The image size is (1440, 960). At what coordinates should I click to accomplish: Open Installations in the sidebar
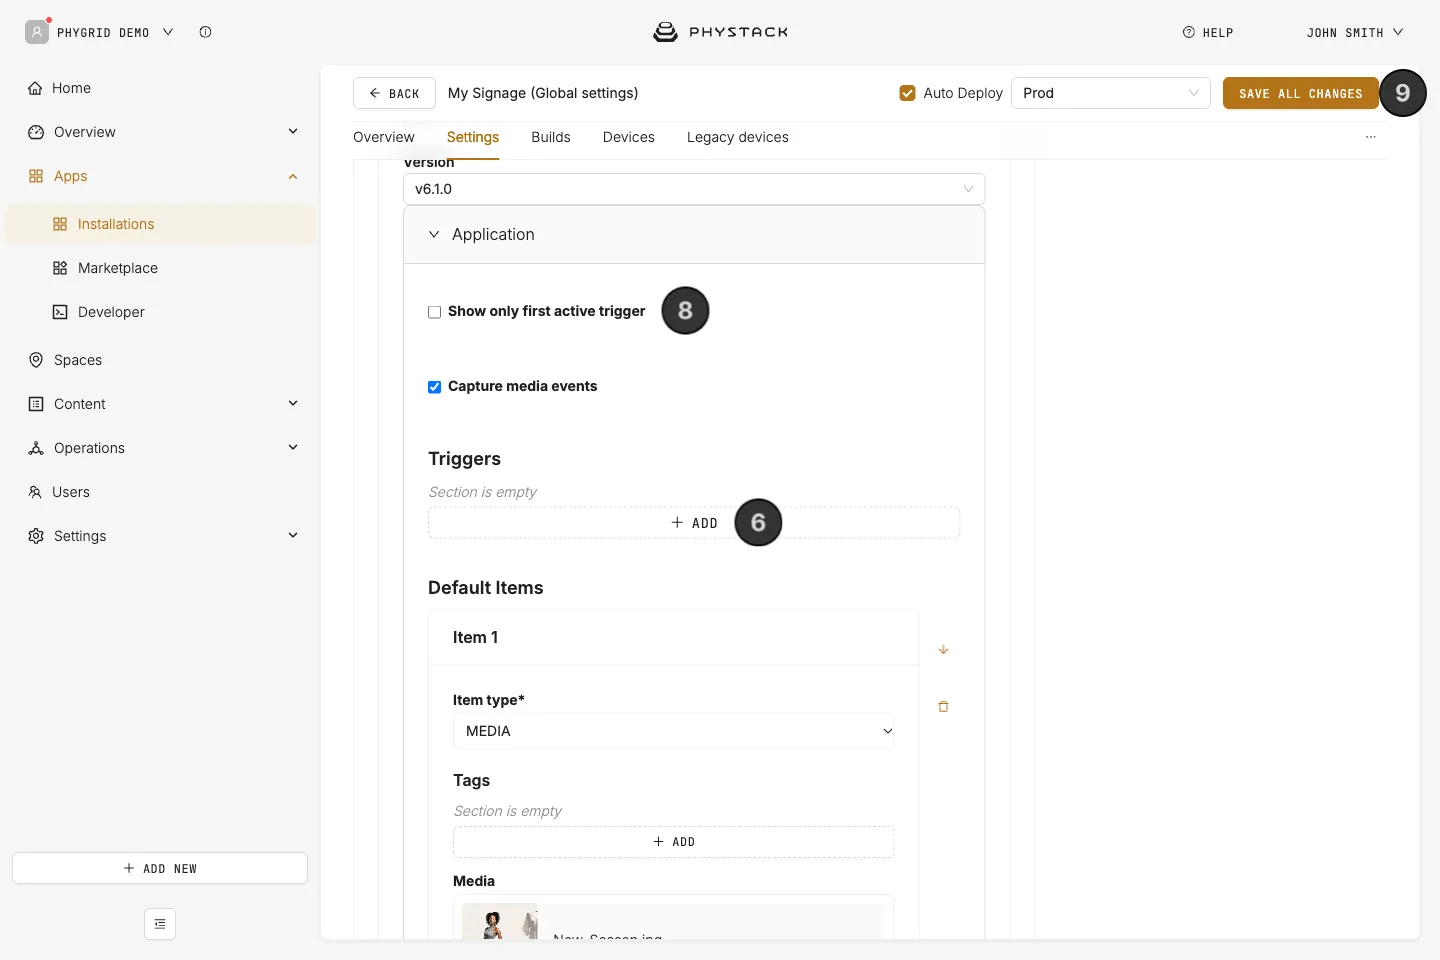tap(160, 224)
